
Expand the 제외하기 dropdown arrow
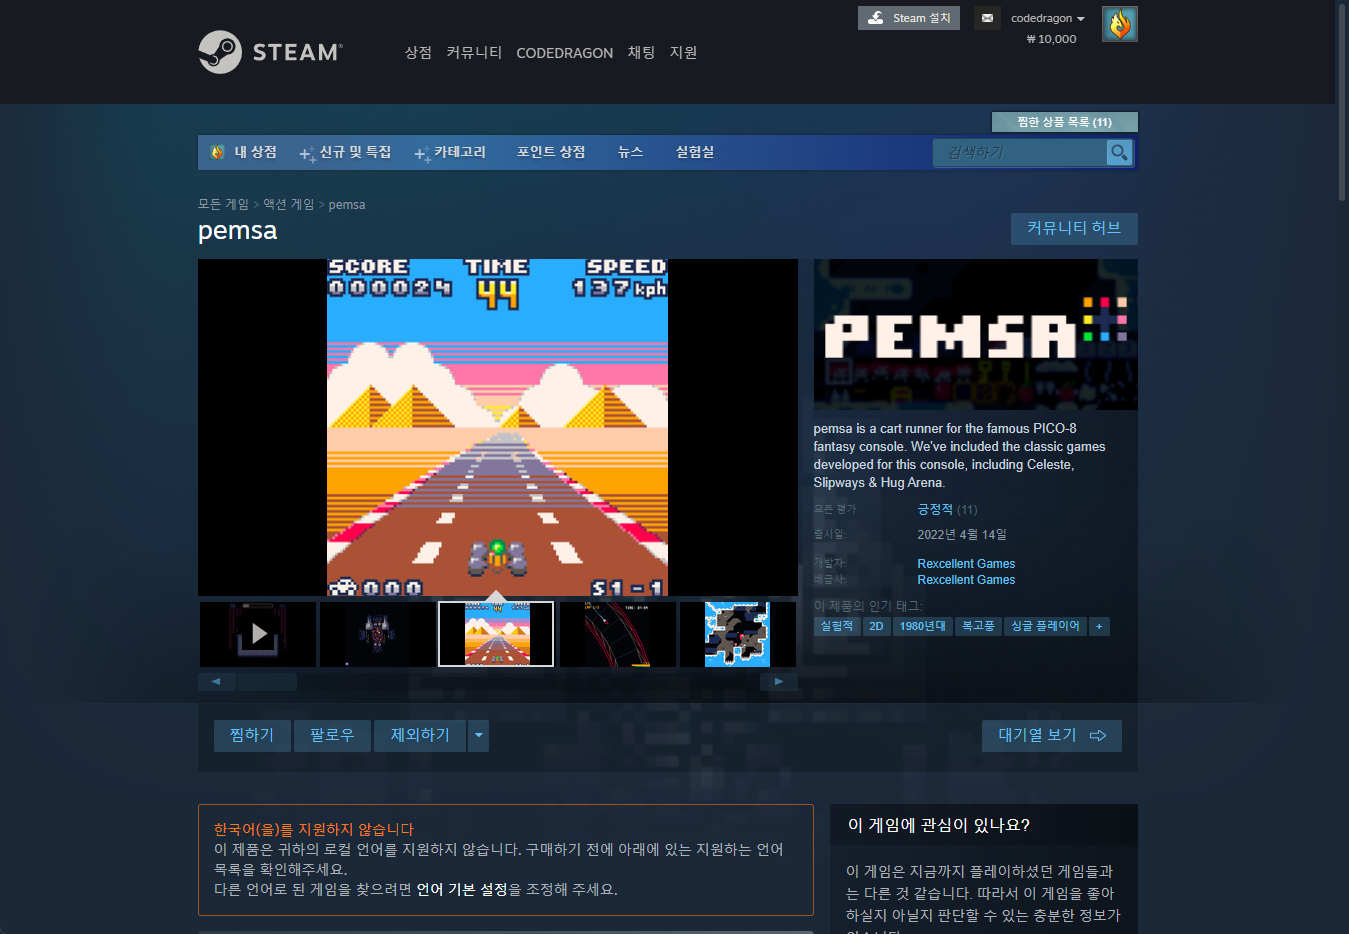point(479,735)
